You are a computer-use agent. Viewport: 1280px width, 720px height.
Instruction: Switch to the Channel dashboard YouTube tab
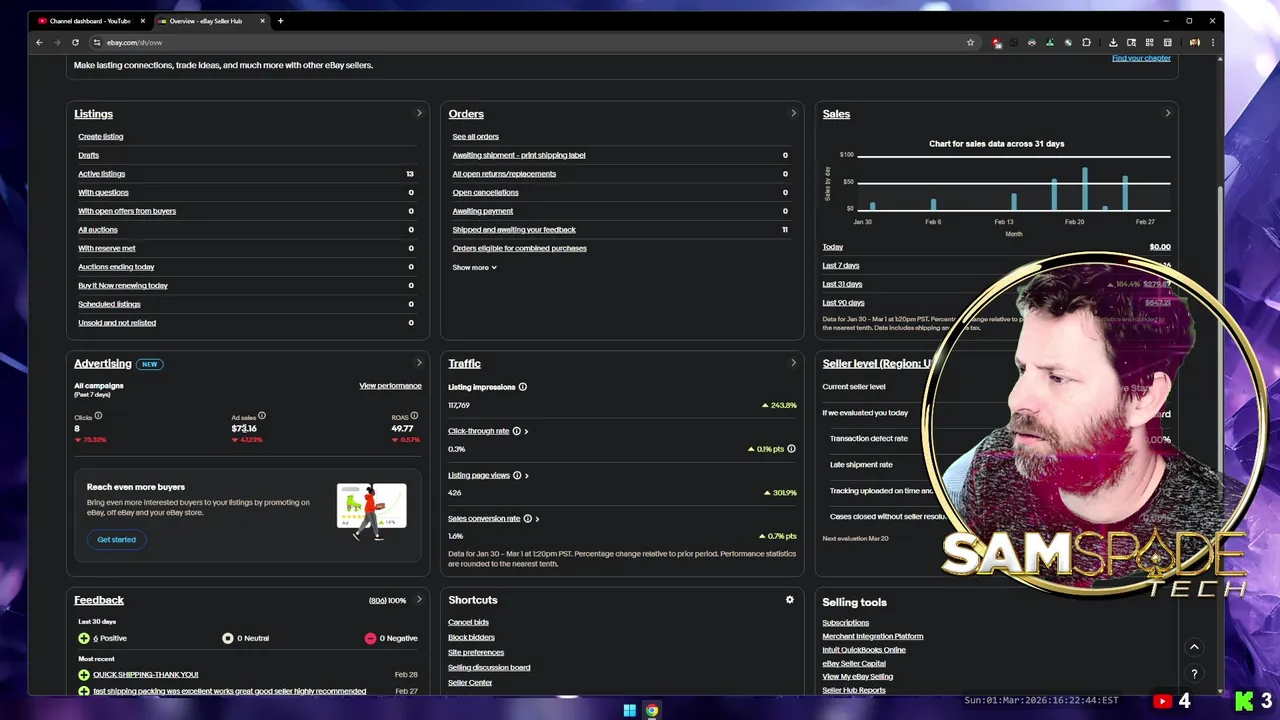tap(89, 21)
